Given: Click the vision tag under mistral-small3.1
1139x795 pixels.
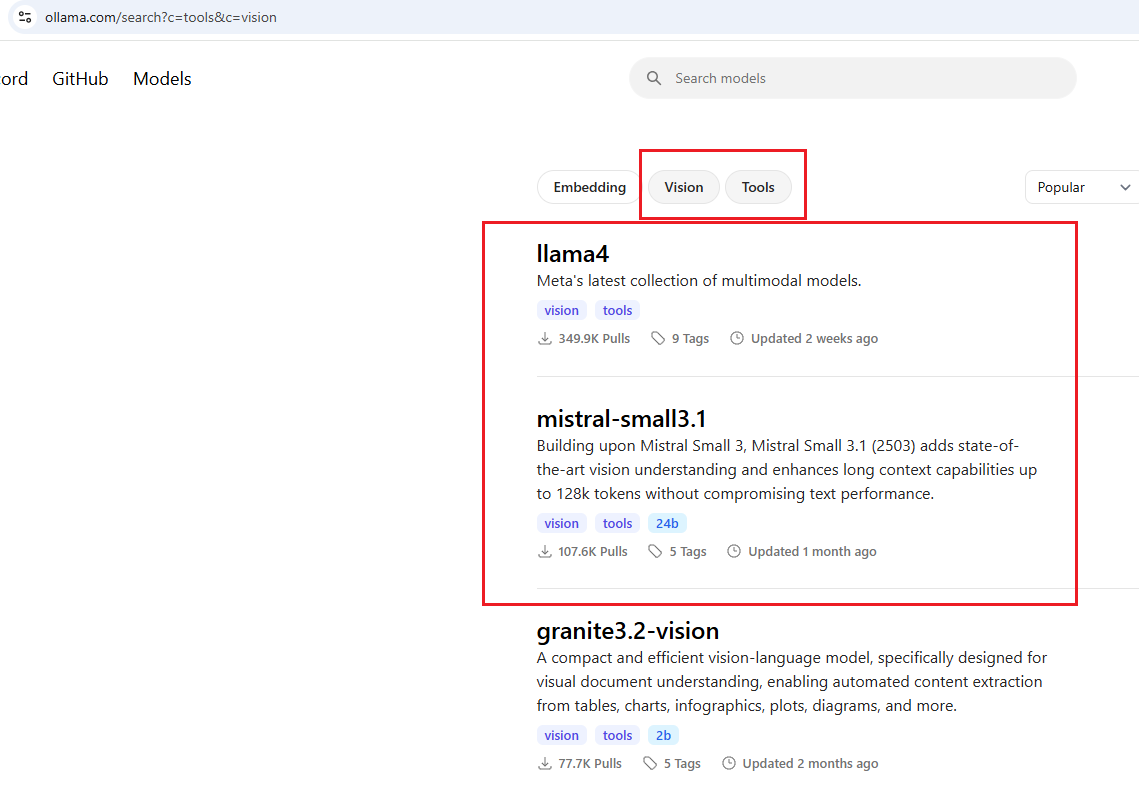Looking at the screenshot, I should tap(562, 523).
